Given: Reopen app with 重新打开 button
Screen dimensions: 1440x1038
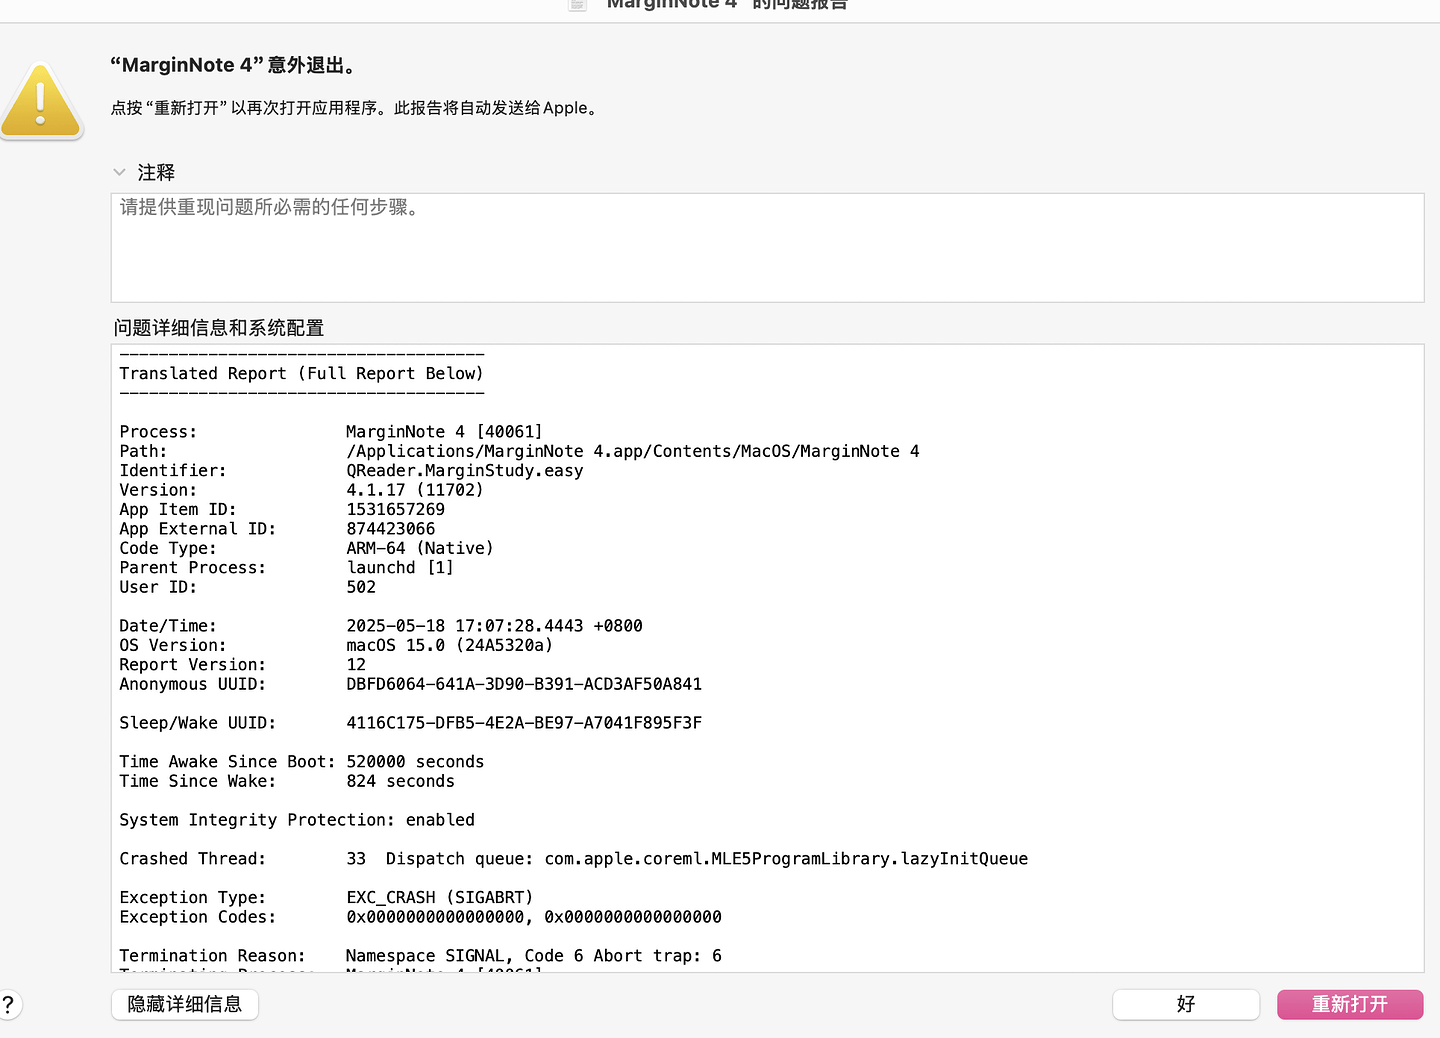Looking at the screenshot, I should click(1350, 1004).
